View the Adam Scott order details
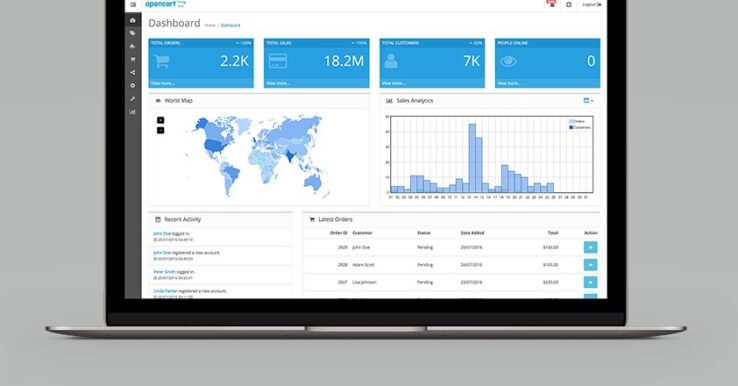 (x=590, y=265)
